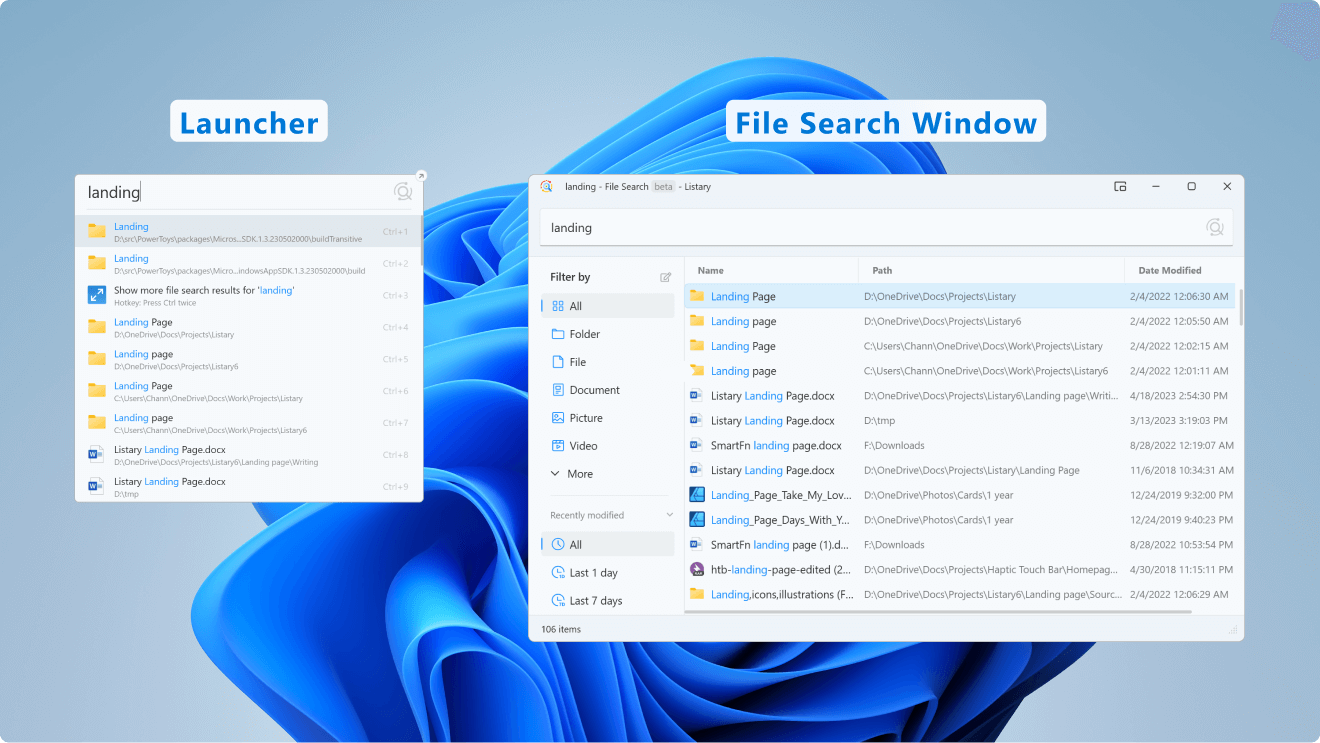Click the horizontal scrollbar below the results list
This screenshot has height=743, width=1320.
(x=940, y=611)
